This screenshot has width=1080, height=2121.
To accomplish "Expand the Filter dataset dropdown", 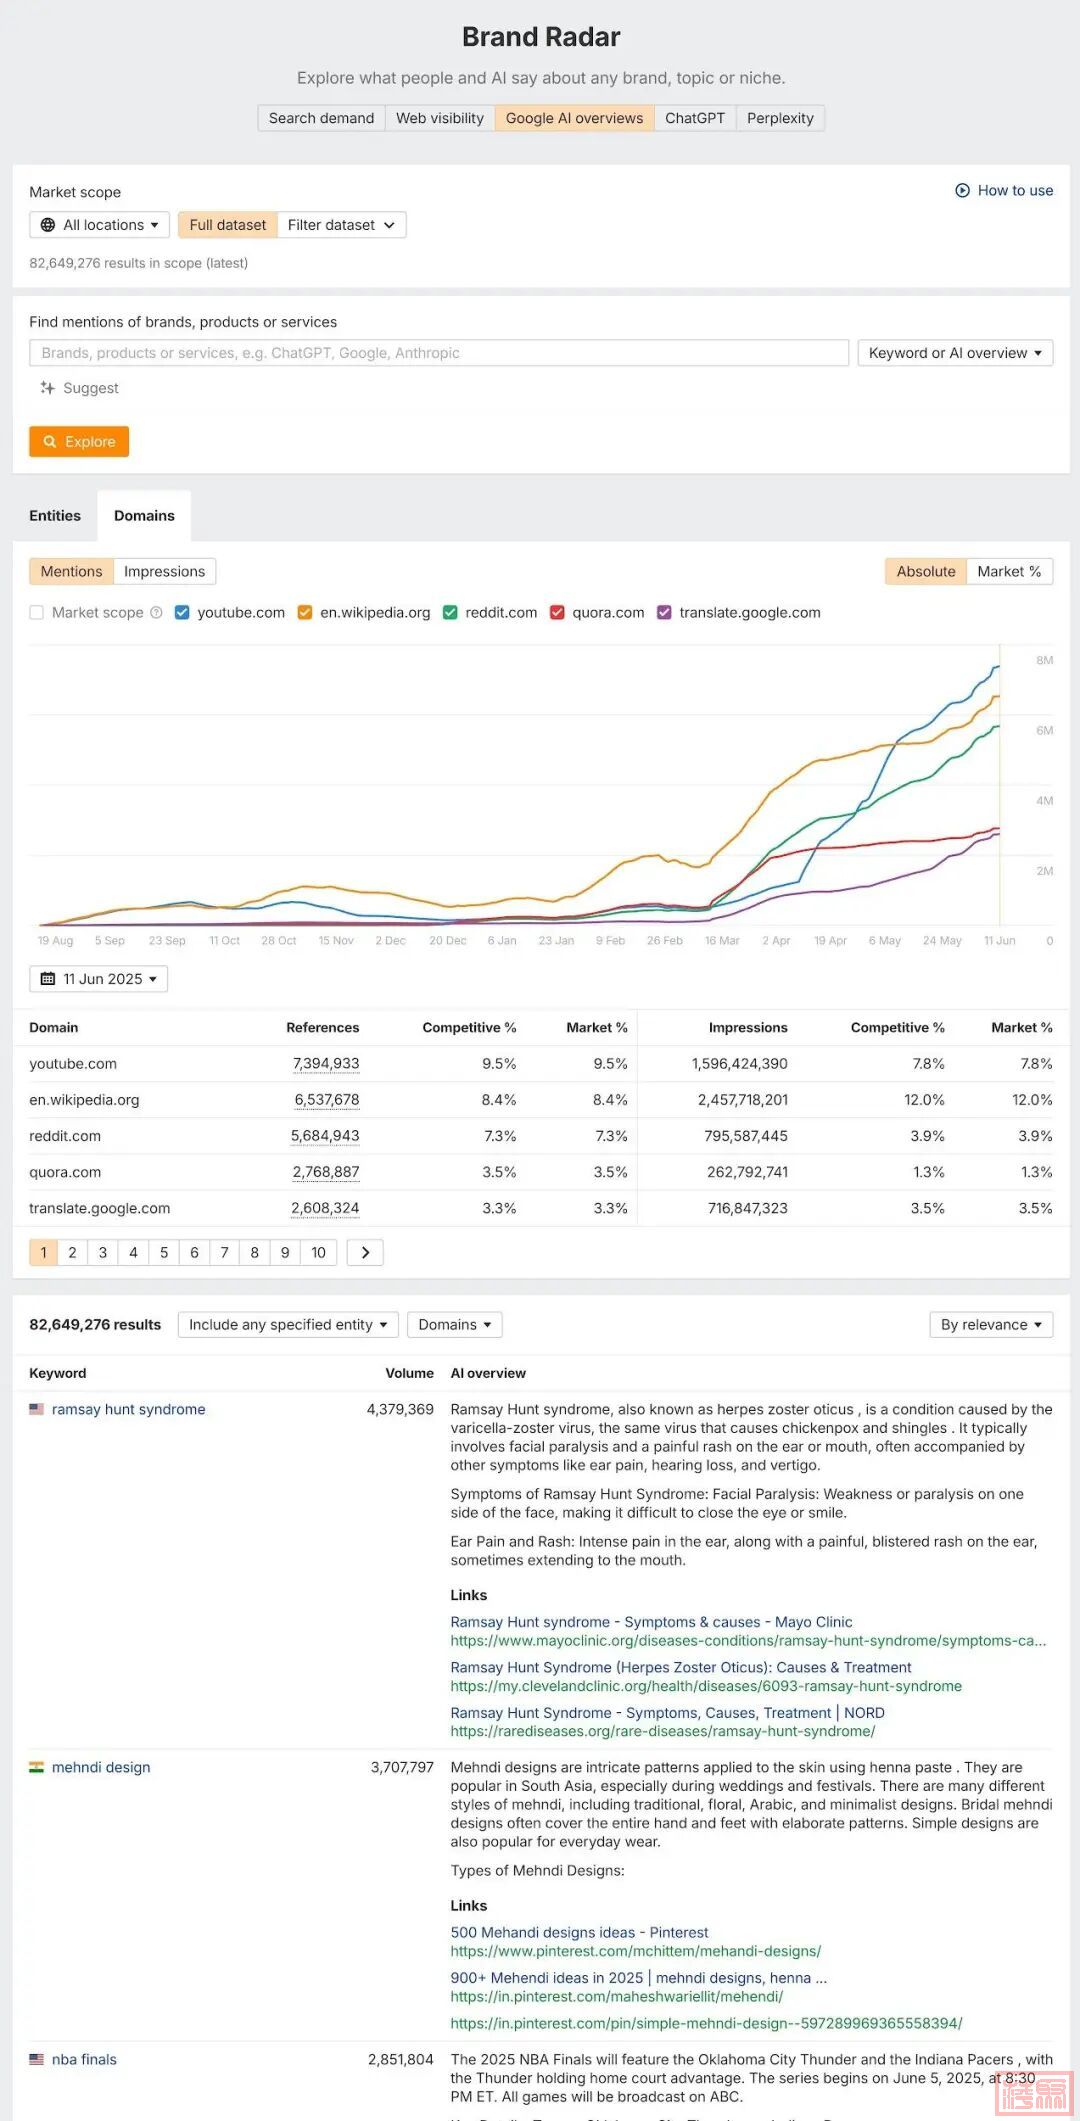I will 341,225.
